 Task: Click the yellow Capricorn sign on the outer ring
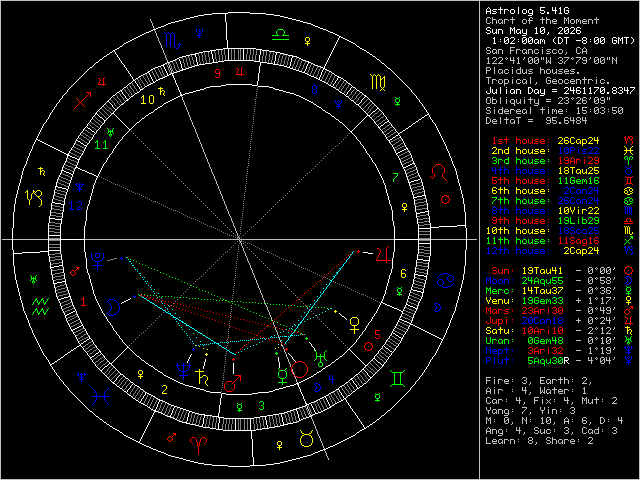point(34,198)
